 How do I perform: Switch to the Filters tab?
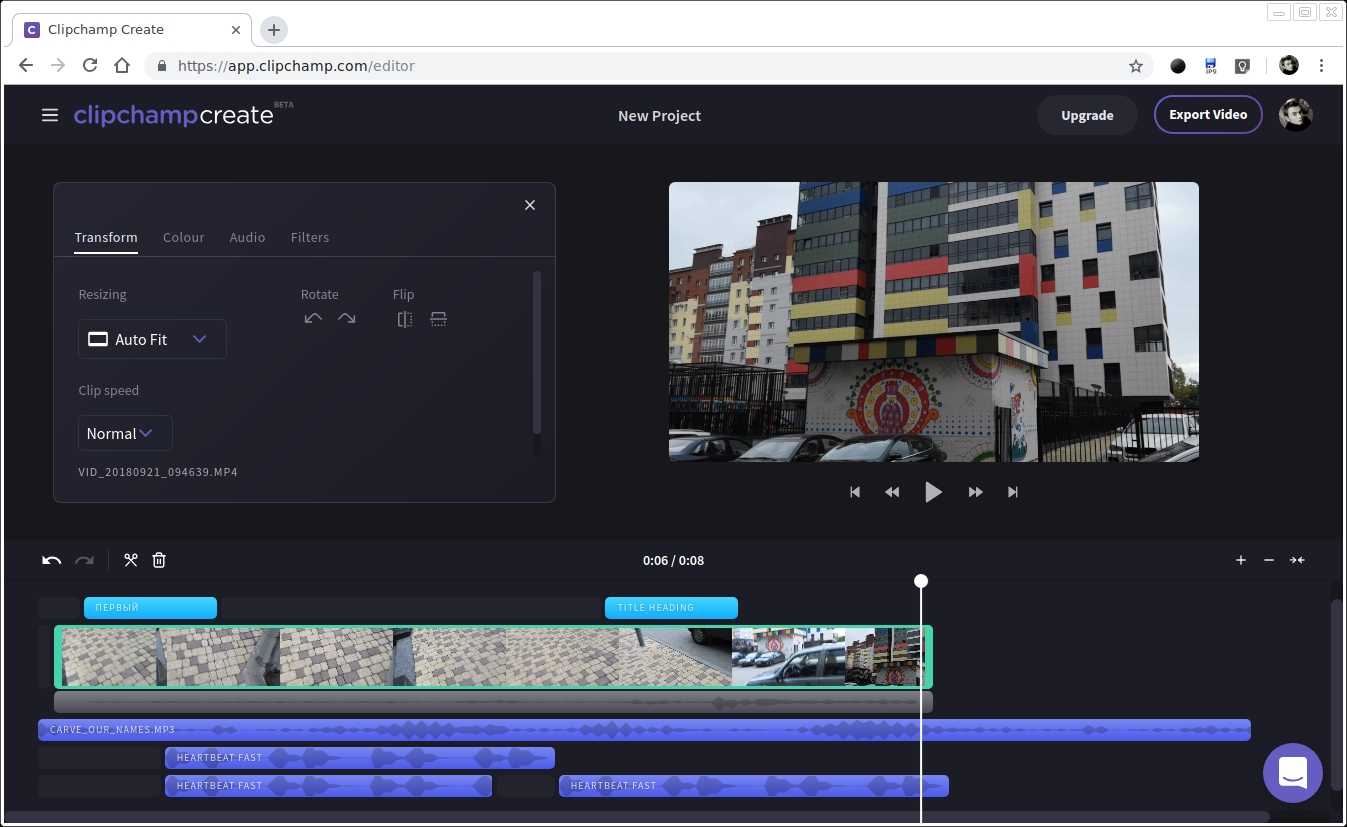pyautogui.click(x=310, y=237)
